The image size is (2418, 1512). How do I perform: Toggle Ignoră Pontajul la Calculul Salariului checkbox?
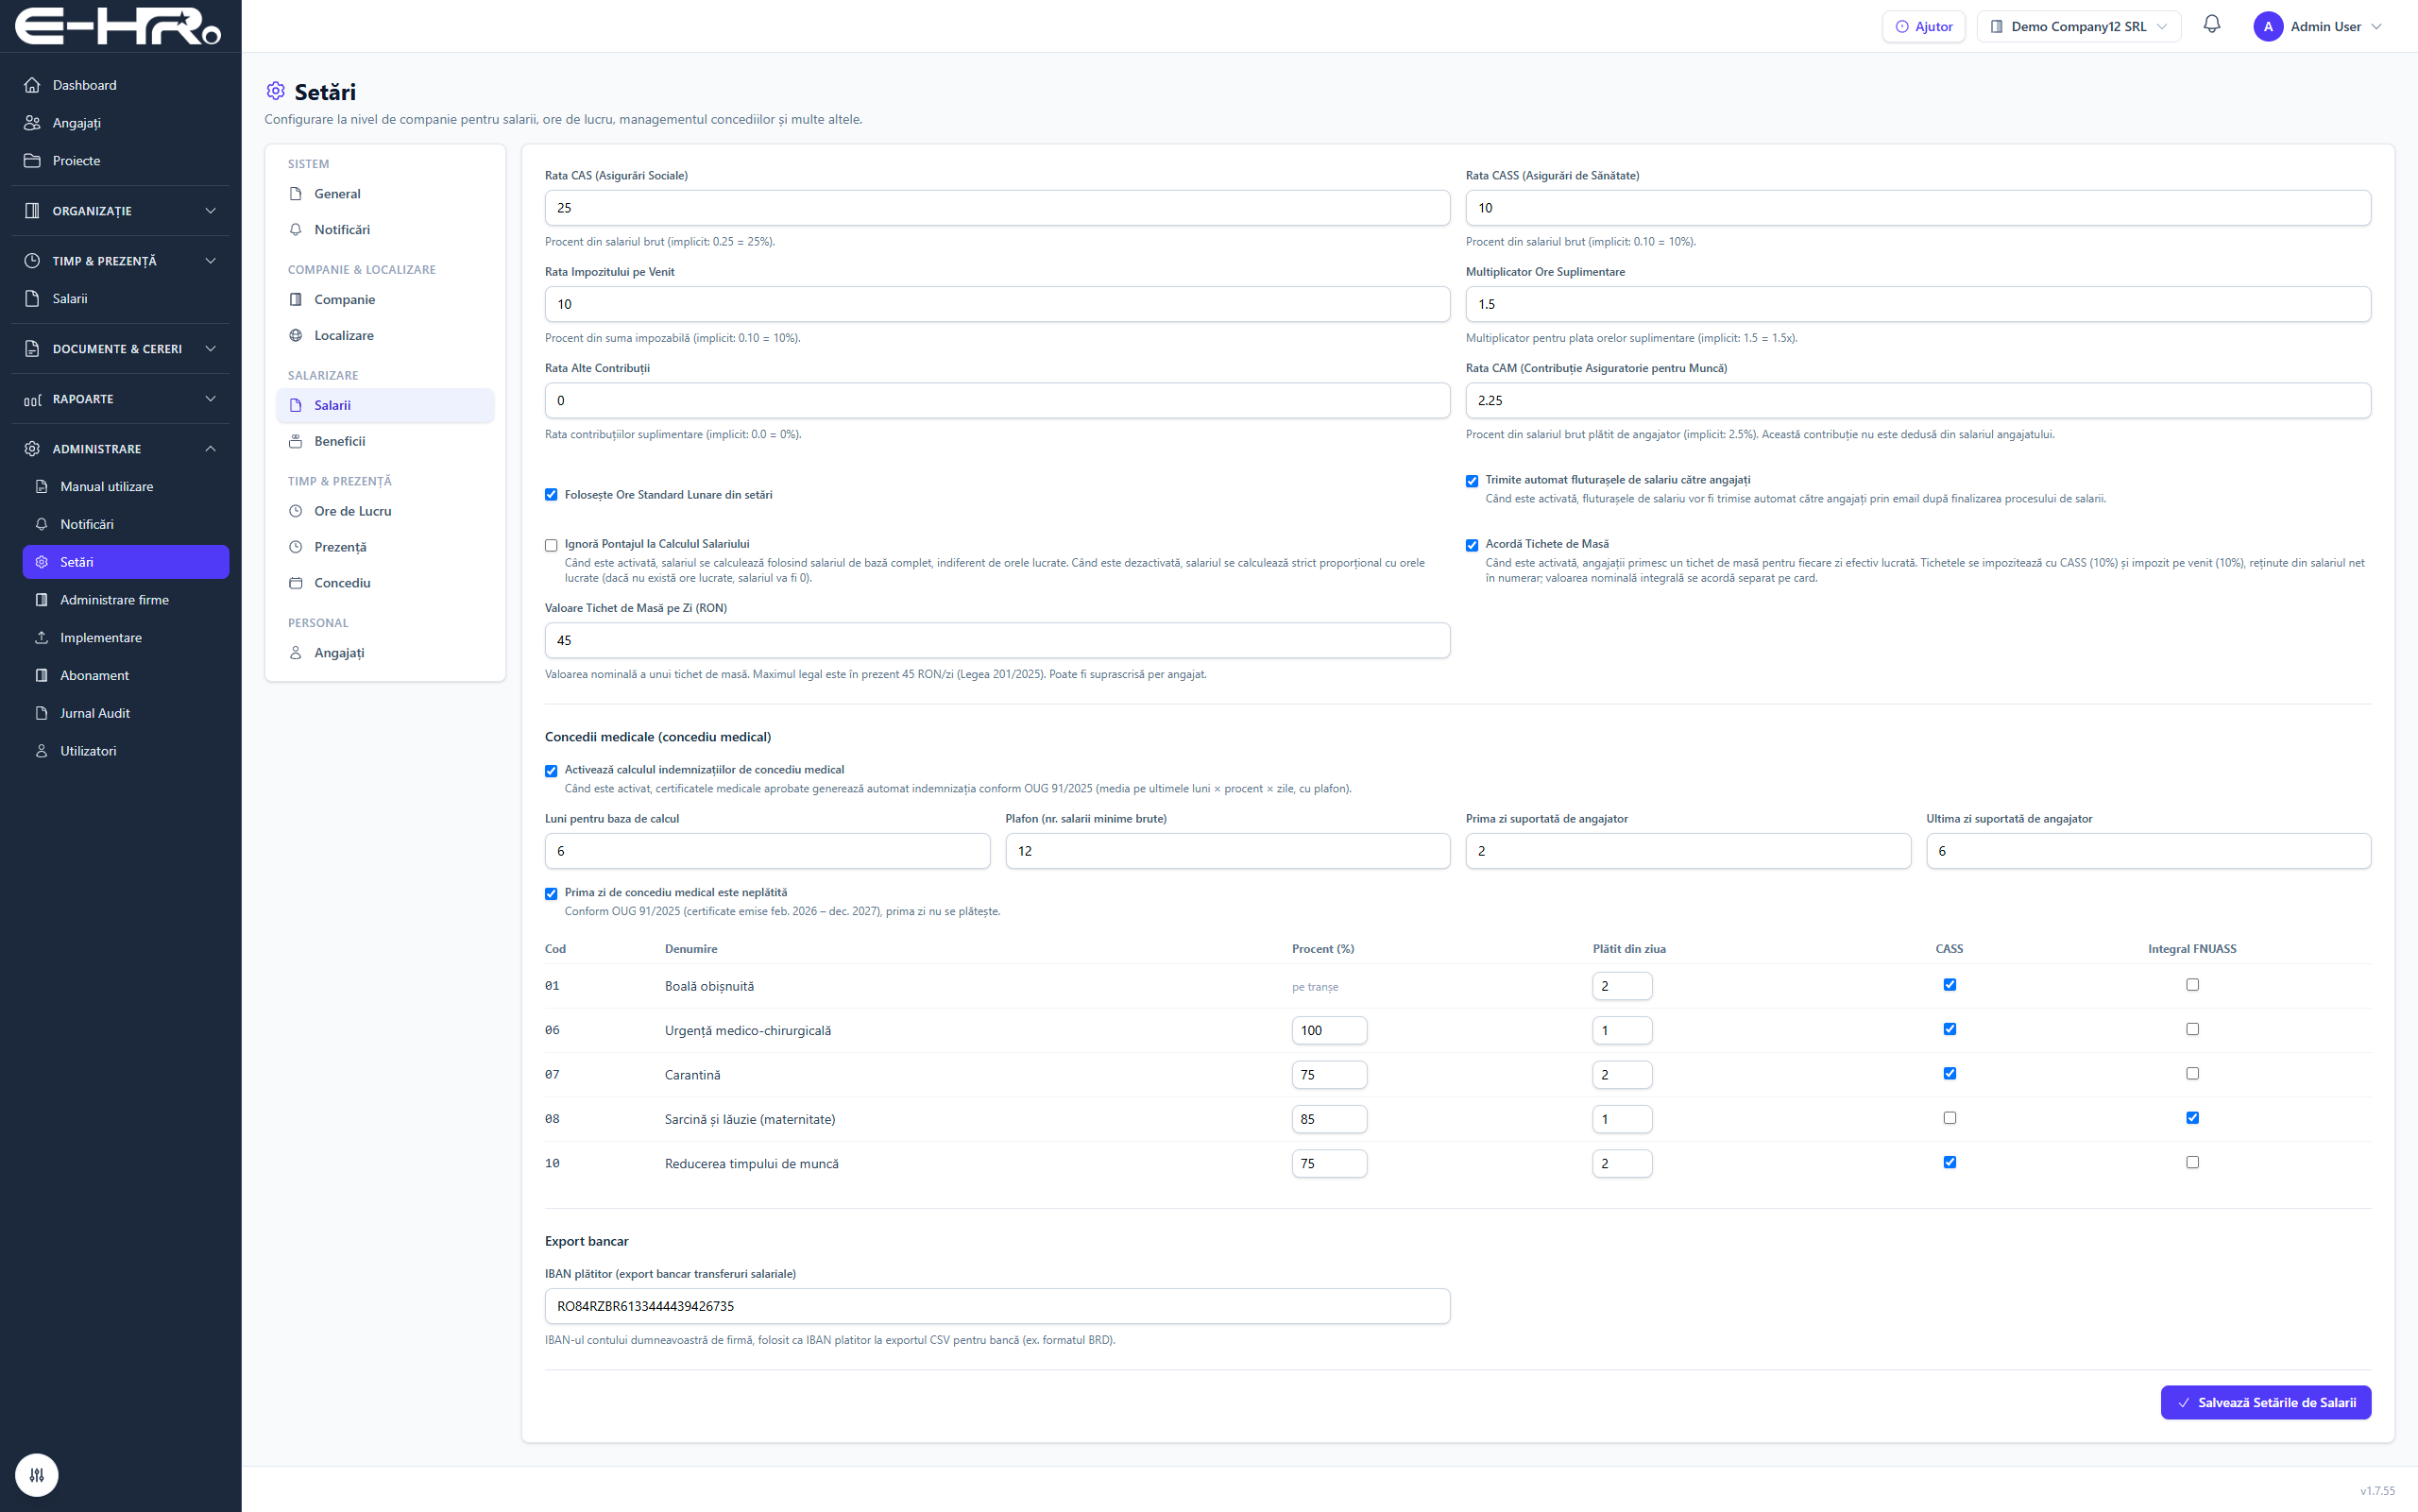[551, 545]
